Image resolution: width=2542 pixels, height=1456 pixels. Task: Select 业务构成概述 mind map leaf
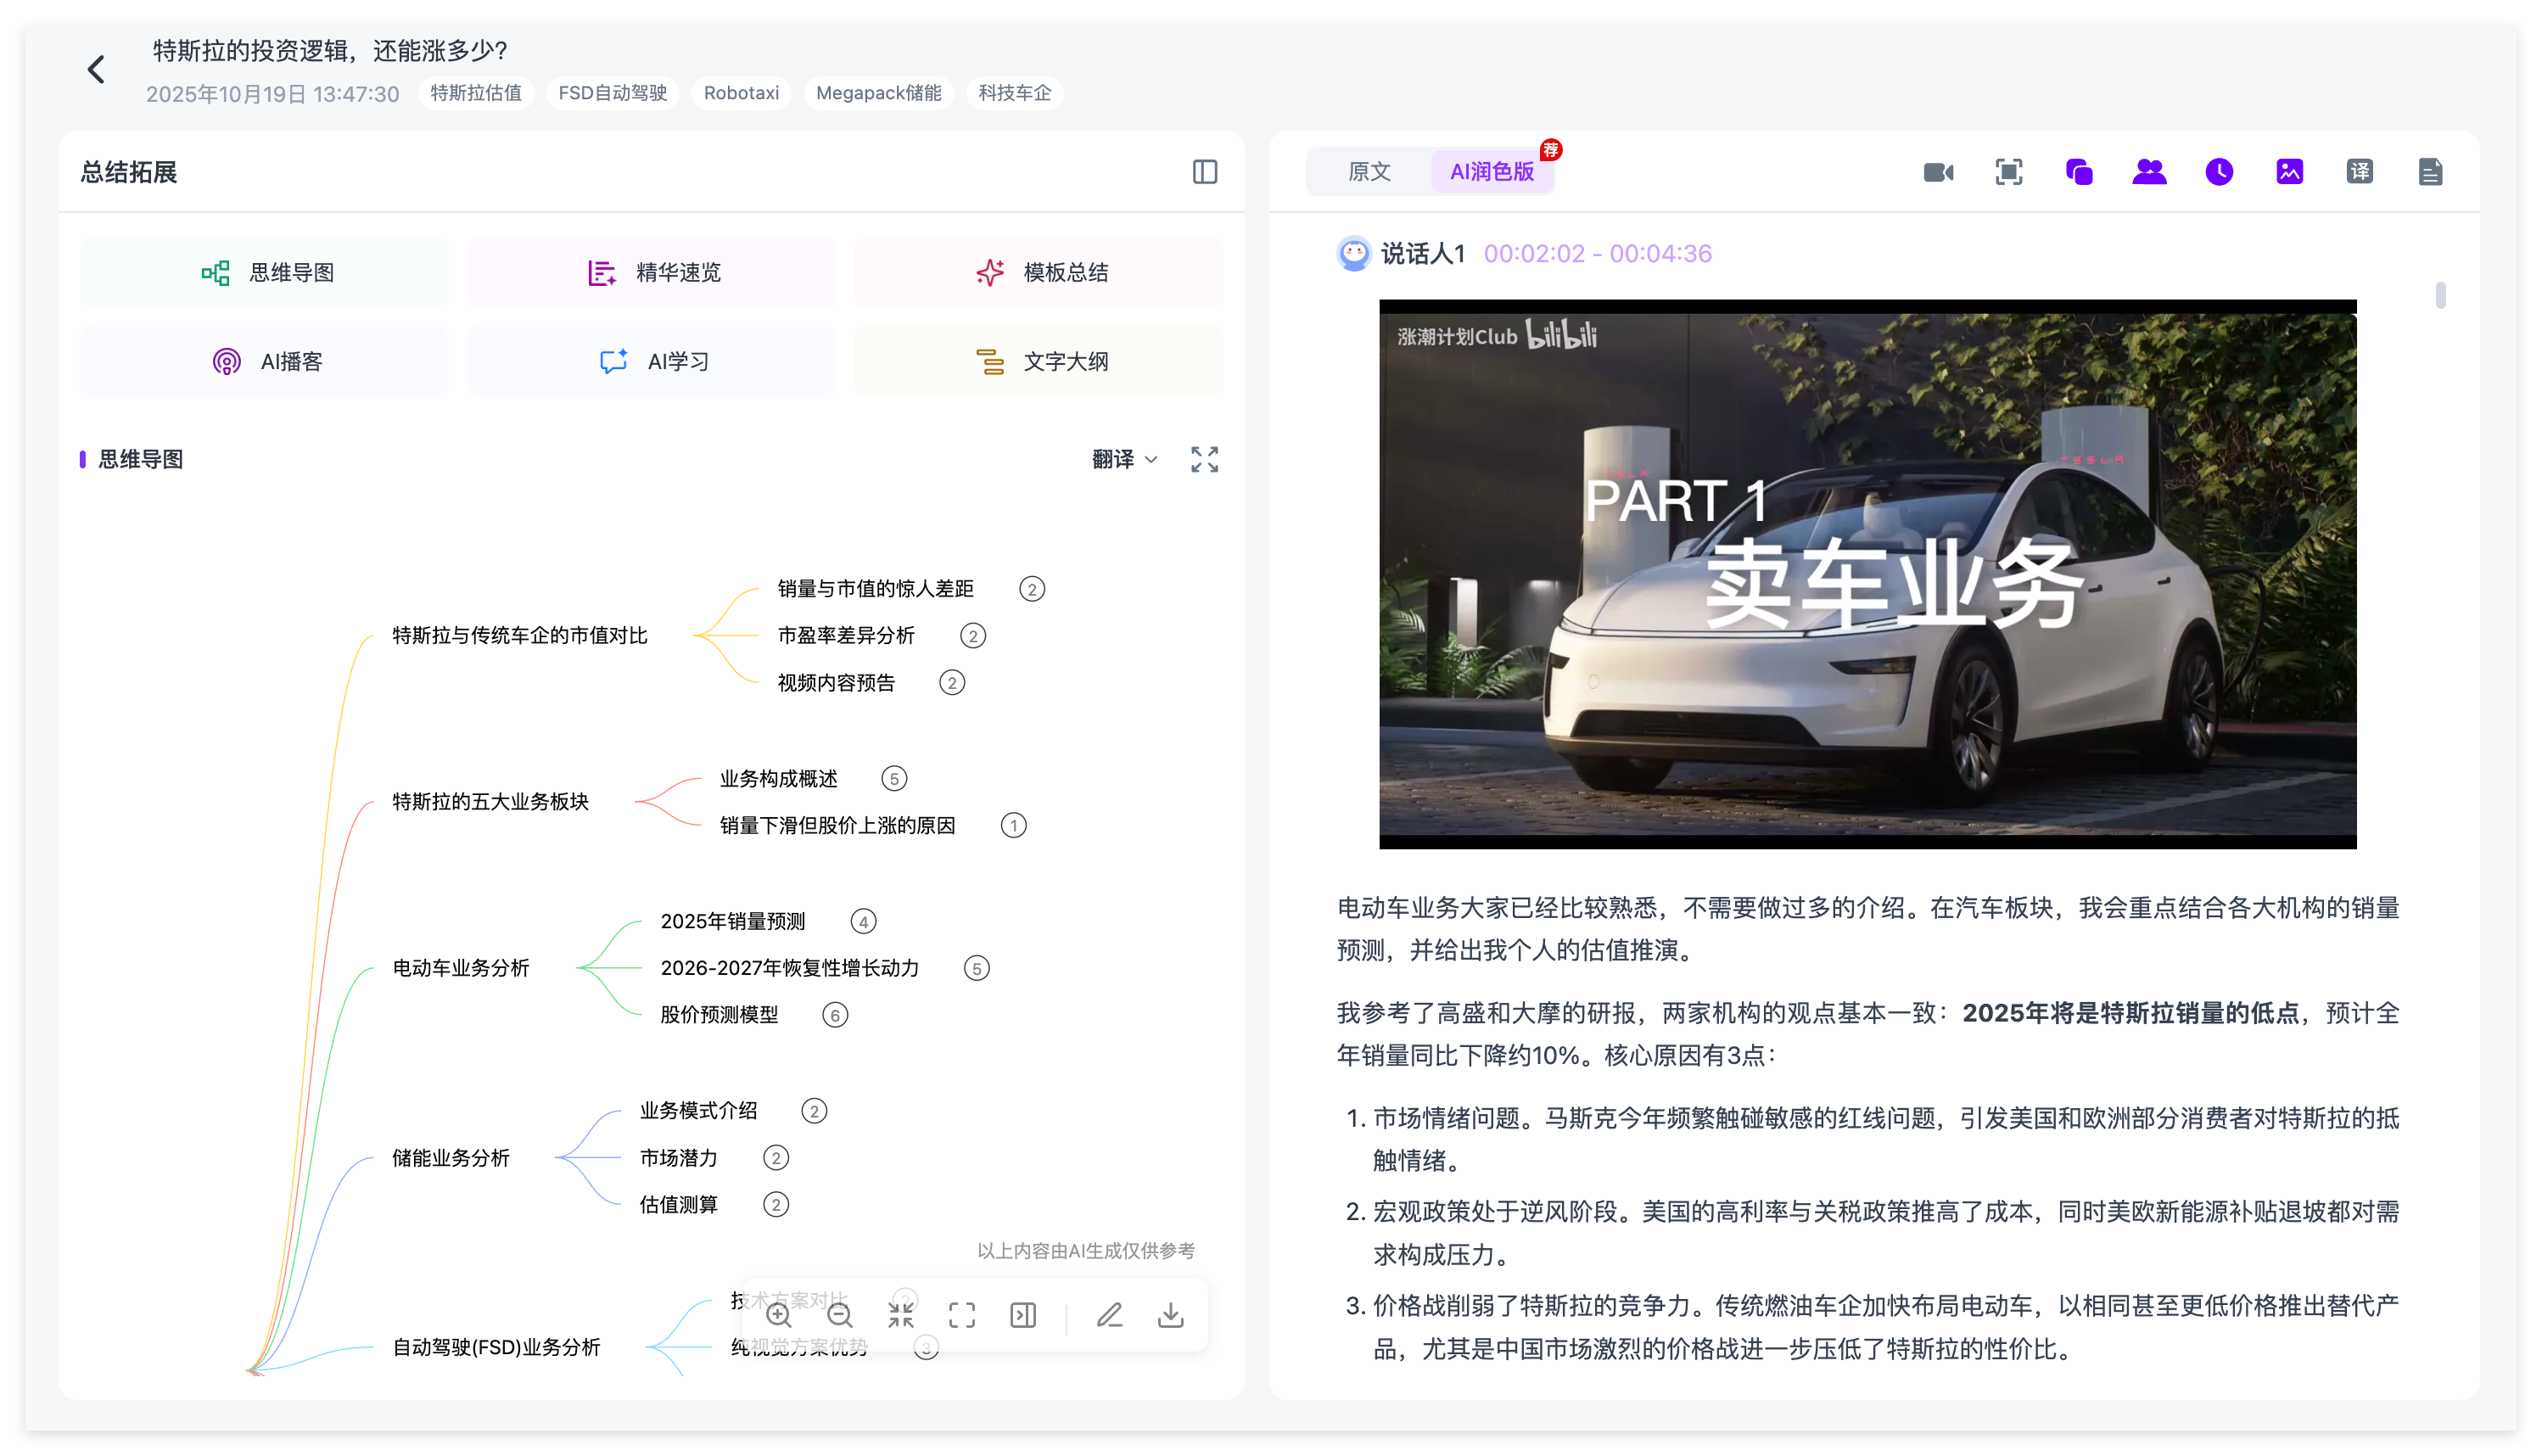779,779
